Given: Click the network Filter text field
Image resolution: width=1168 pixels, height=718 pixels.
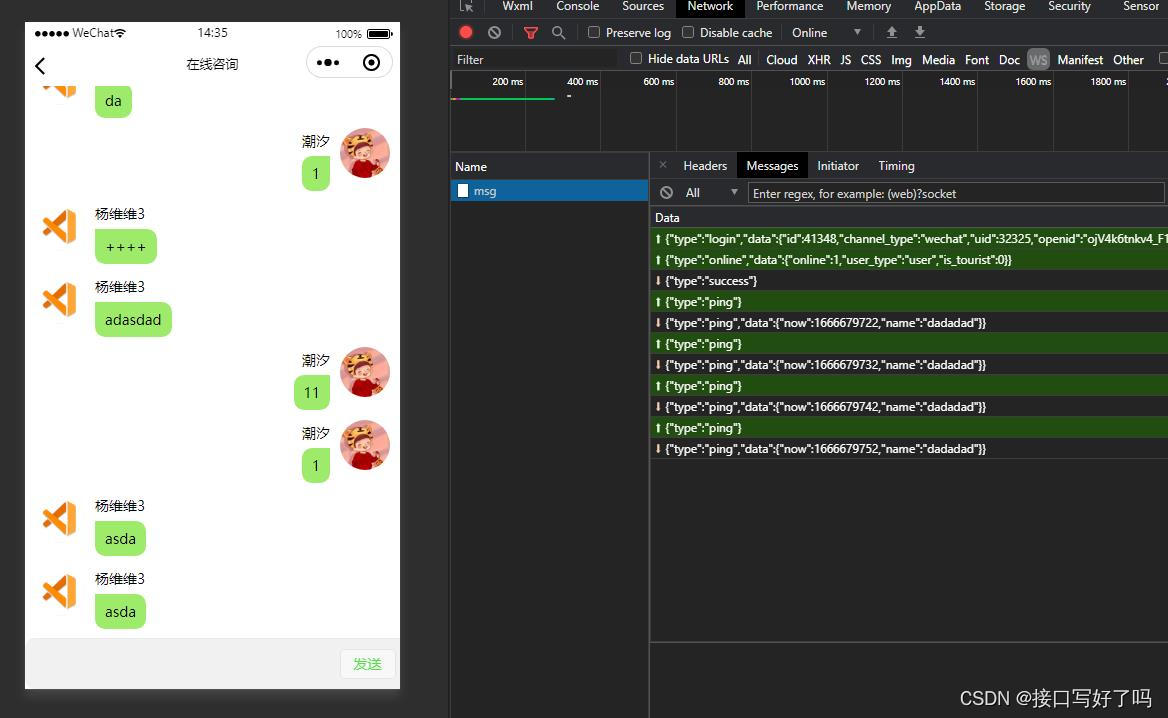Looking at the screenshot, I should 536,60.
